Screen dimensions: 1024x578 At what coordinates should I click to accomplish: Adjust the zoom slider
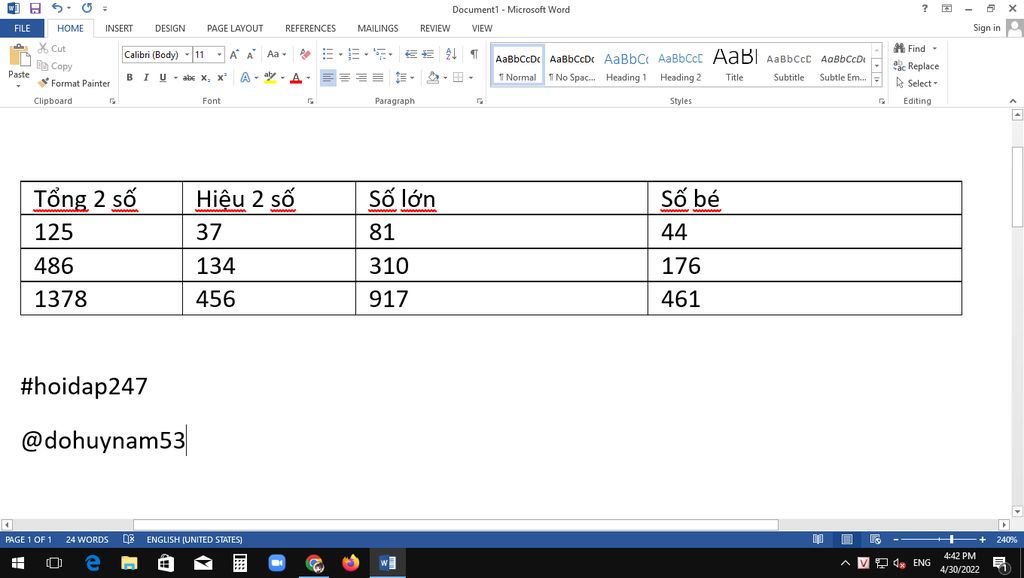pos(952,539)
